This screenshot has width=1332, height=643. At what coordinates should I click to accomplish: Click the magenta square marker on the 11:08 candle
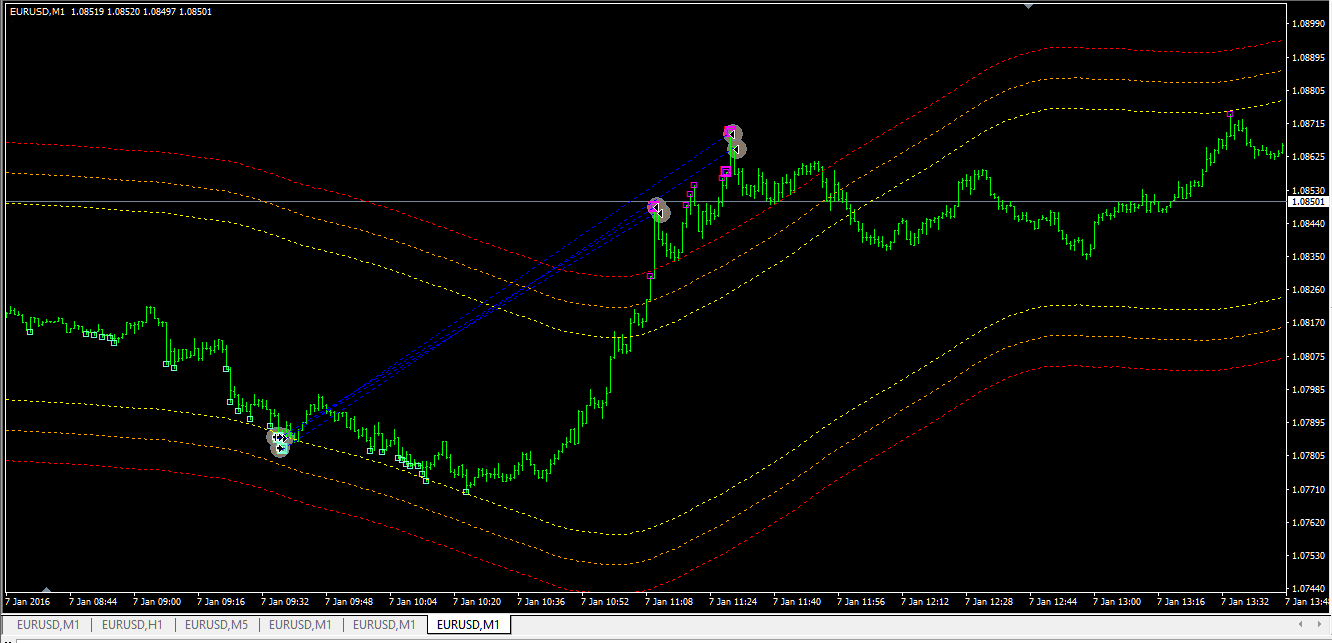650,276
